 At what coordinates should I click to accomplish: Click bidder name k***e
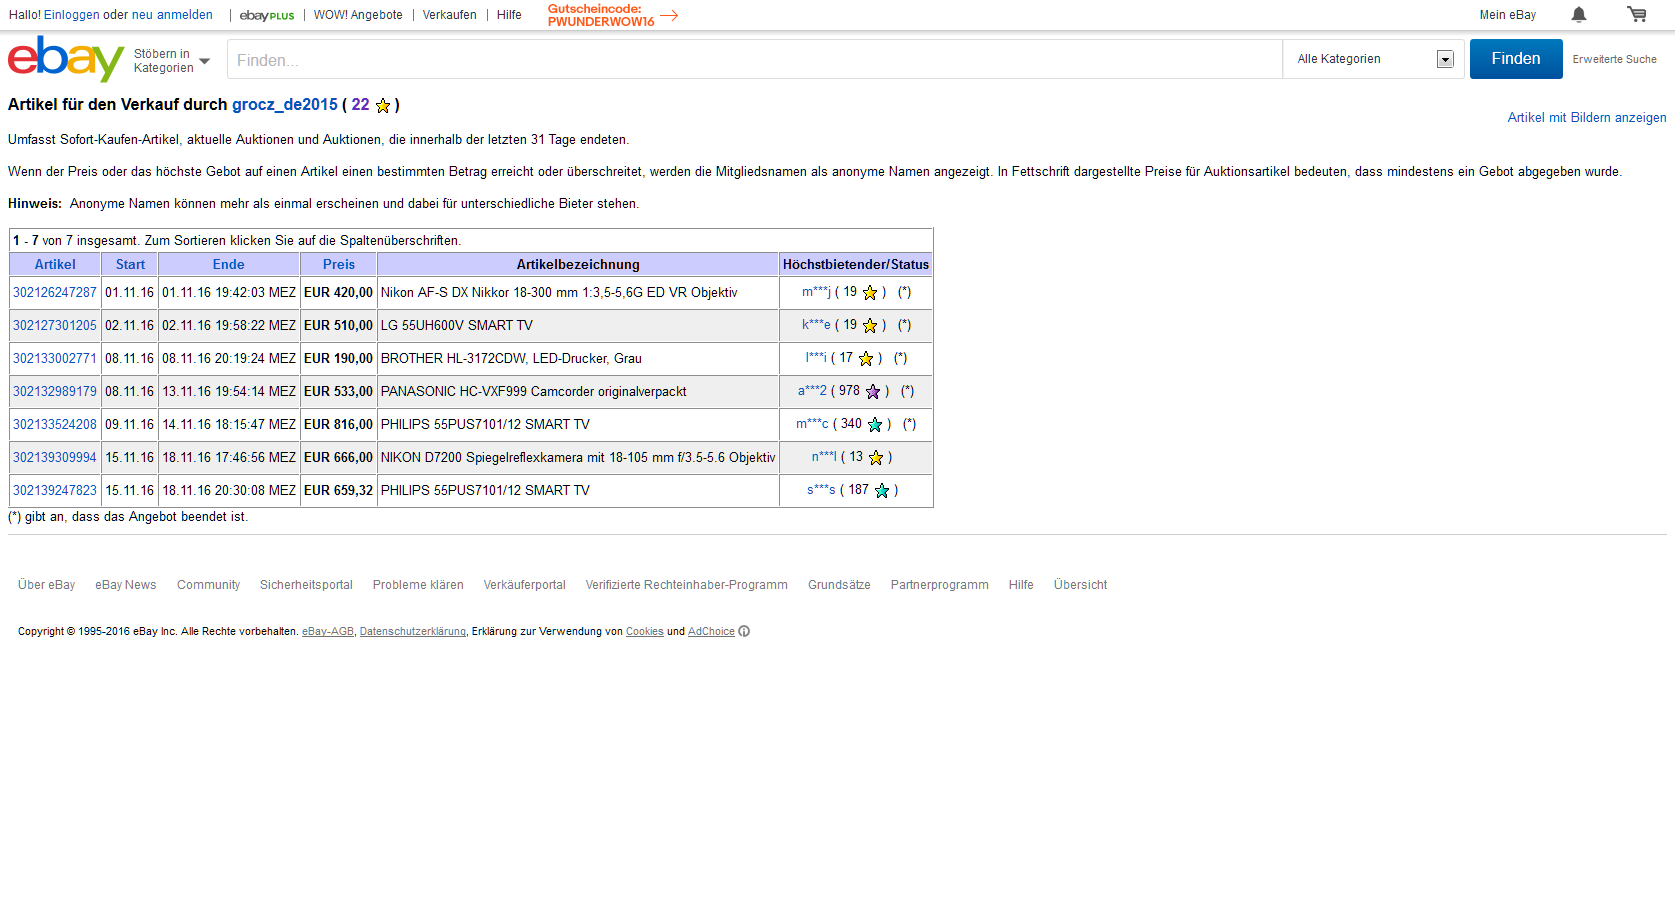(x=816, y=325)
